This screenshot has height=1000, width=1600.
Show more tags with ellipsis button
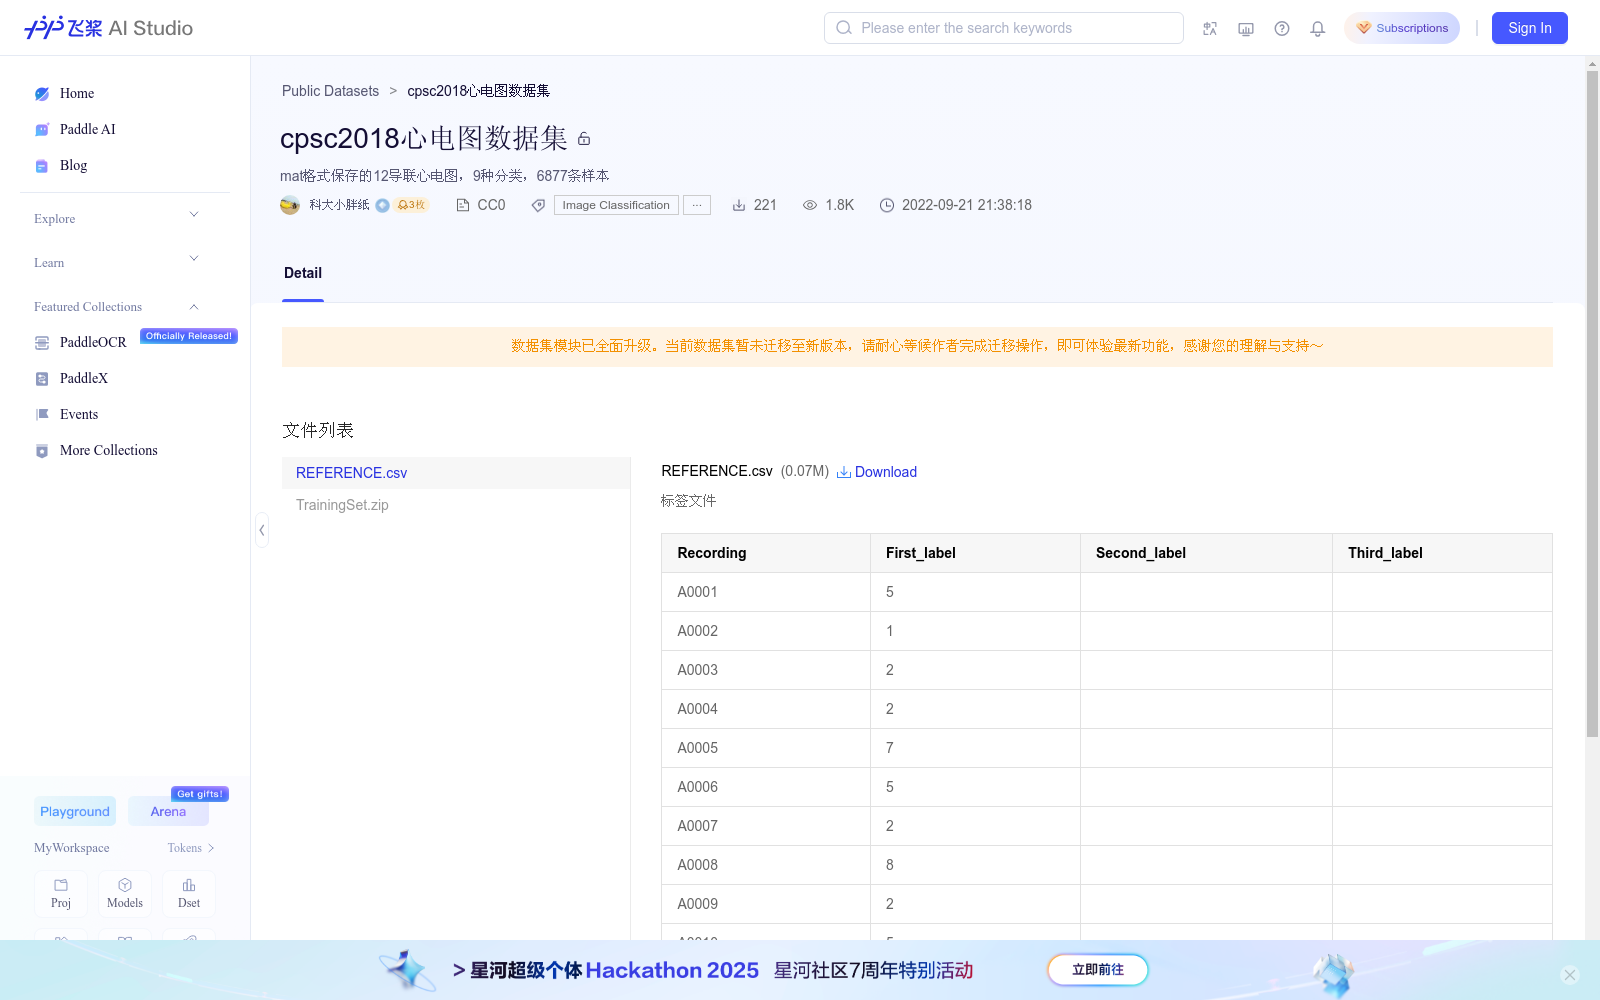tap(697, 205)
